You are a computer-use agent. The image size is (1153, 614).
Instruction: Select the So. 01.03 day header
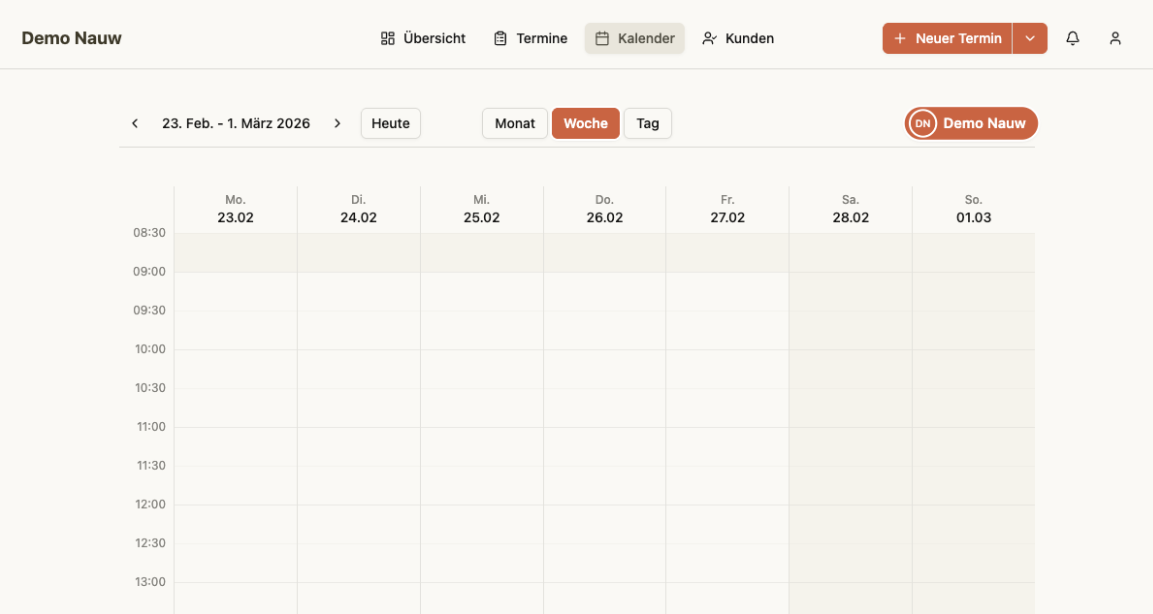pyautogui.click(x=974, y=209)
